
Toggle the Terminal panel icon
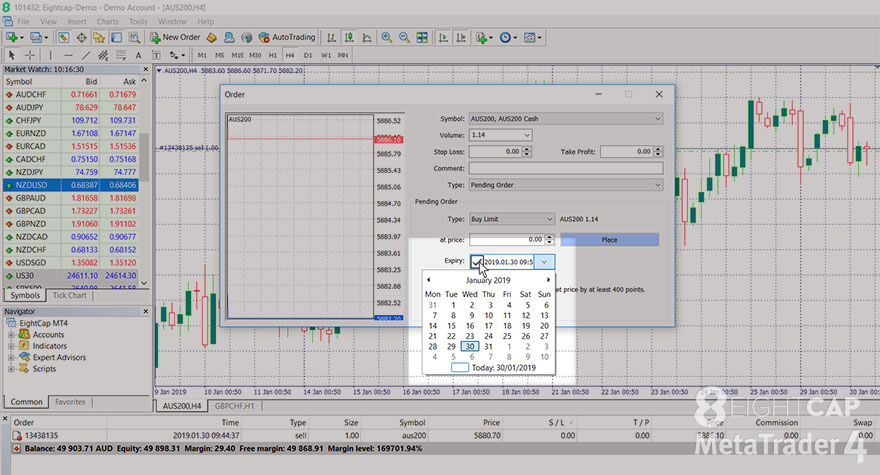(116, 38)
